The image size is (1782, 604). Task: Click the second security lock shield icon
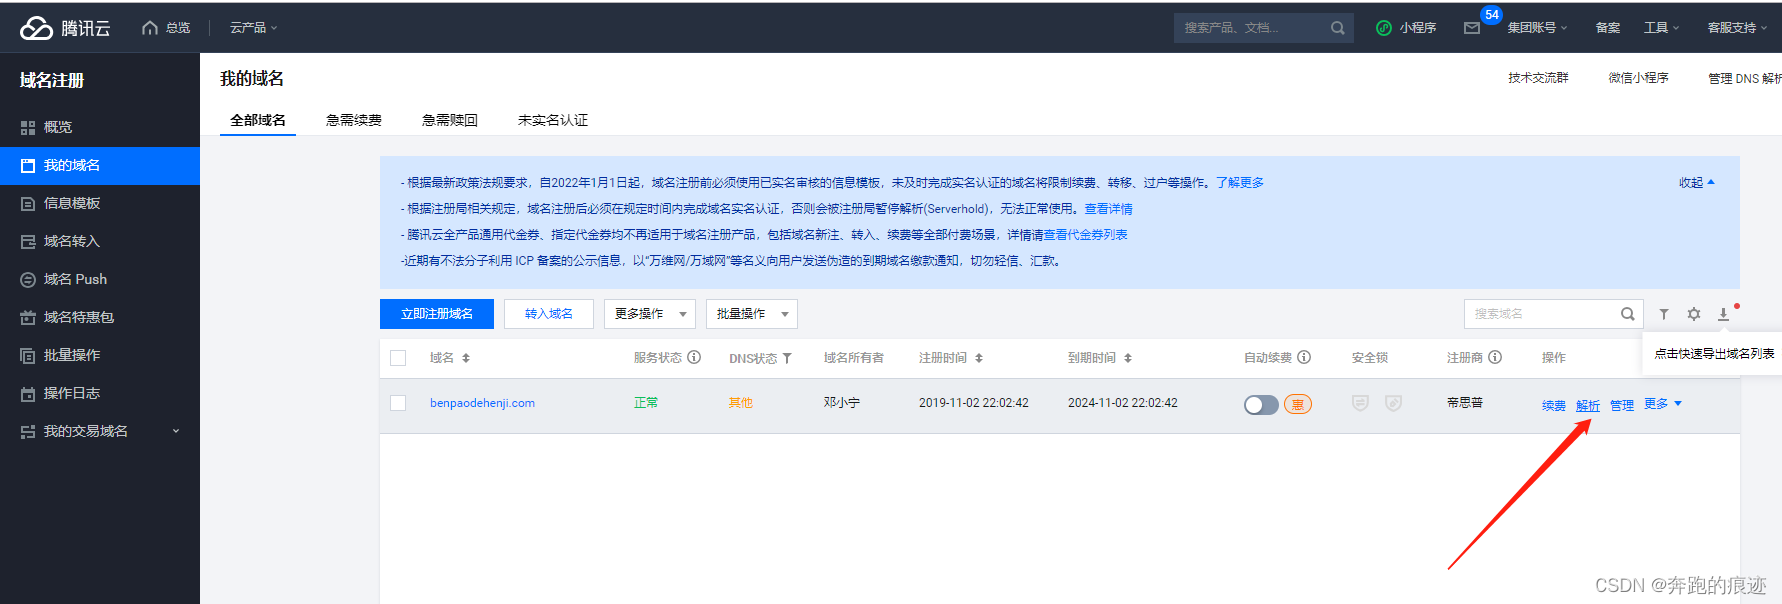pos(1393,403)
